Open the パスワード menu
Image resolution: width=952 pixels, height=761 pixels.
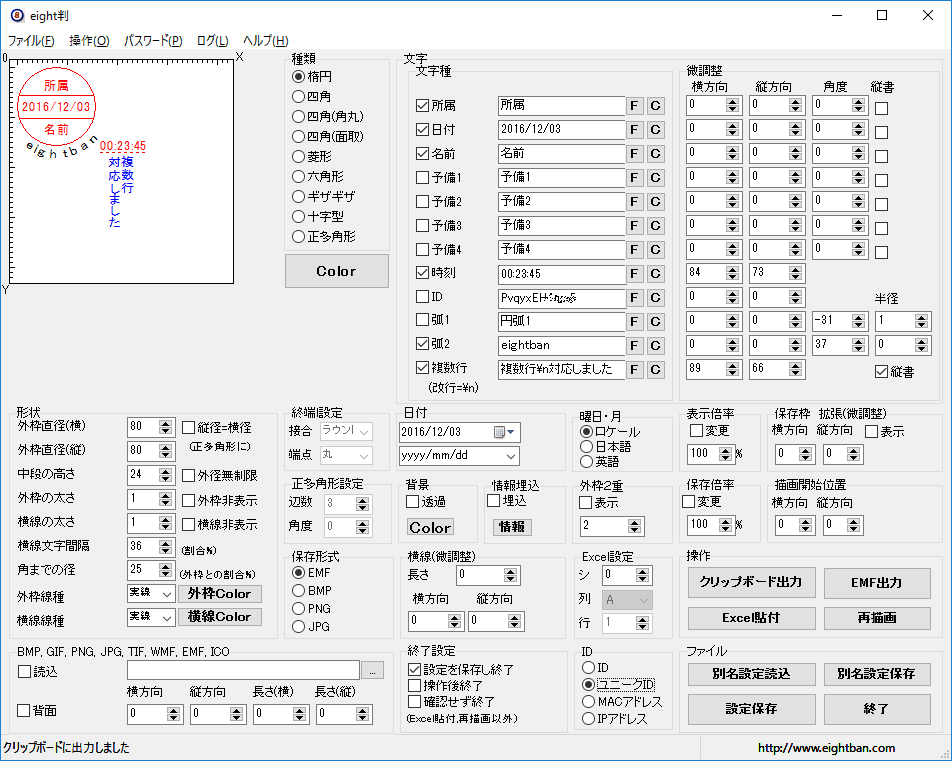coord(153,41)
